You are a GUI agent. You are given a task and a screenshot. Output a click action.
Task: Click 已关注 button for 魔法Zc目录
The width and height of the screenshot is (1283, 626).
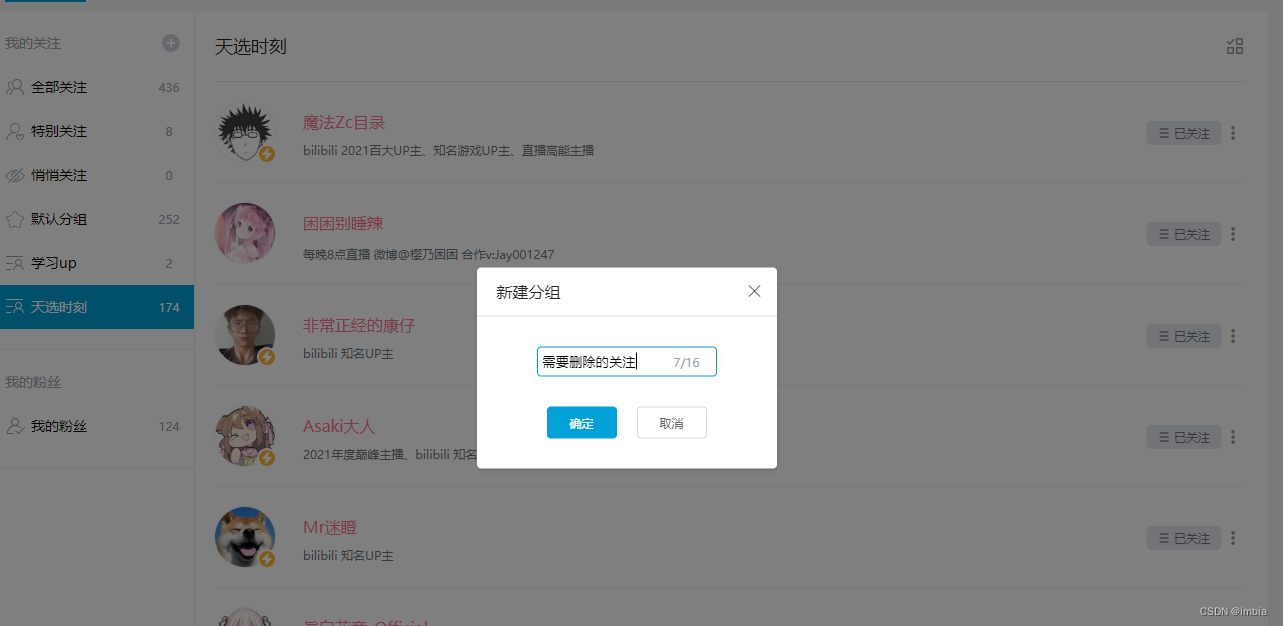pyautogui.click(x=1184, y=133)
